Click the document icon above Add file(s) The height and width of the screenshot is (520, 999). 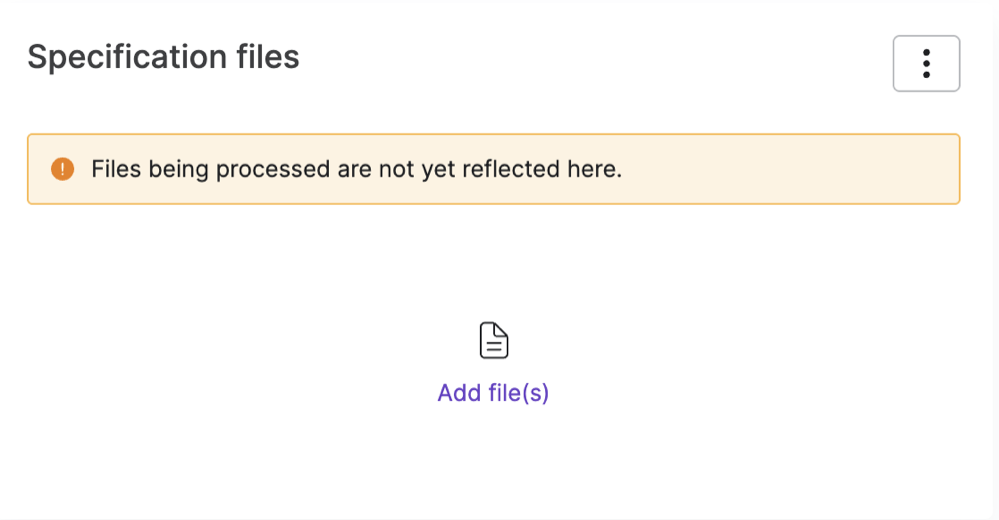(494, 340)
